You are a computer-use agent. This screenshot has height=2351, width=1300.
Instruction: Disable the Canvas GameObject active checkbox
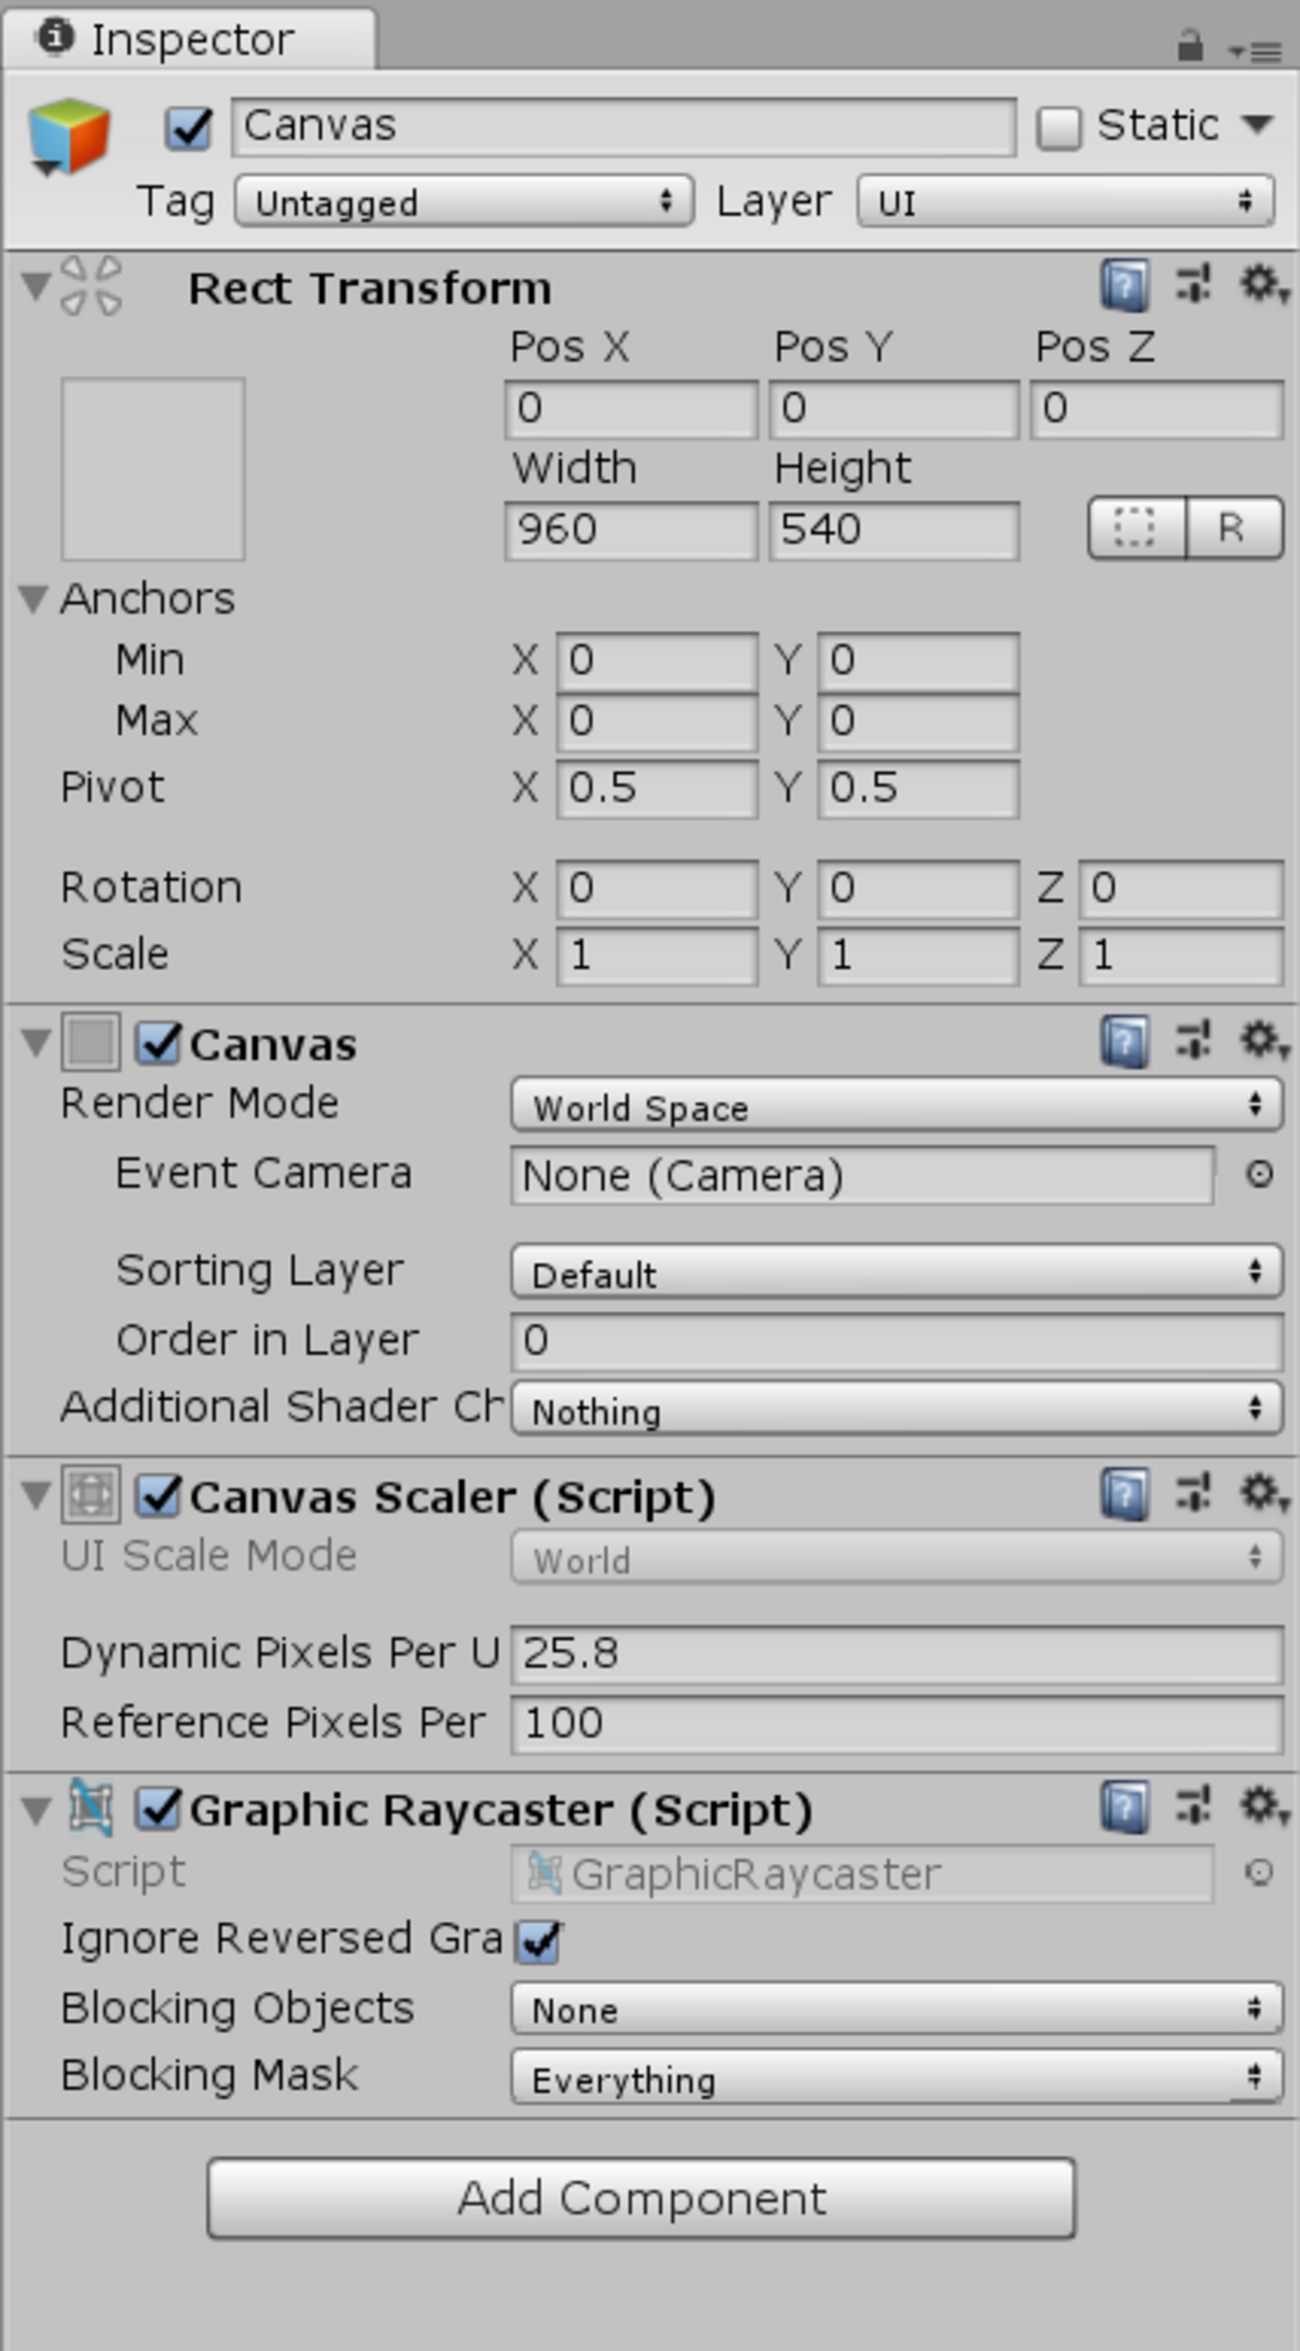tap(189, 128)
